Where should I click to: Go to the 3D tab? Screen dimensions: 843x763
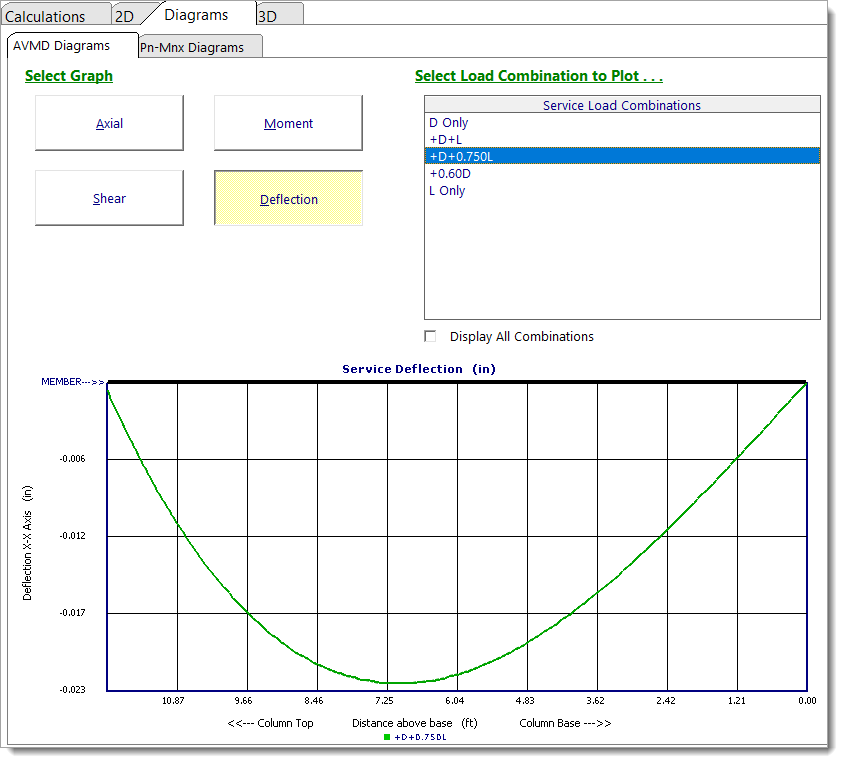(x=268, y=16)
